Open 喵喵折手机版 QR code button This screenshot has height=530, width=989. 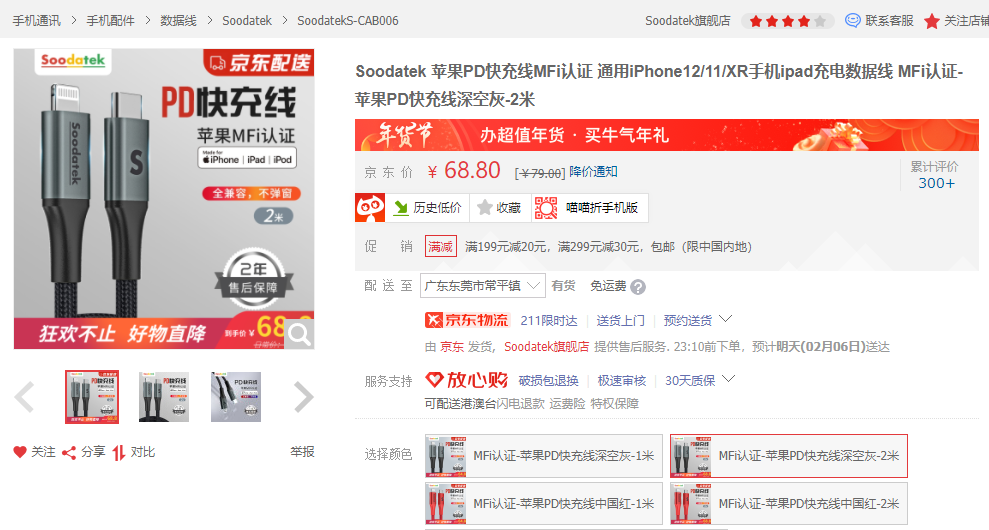coord(589,208)
